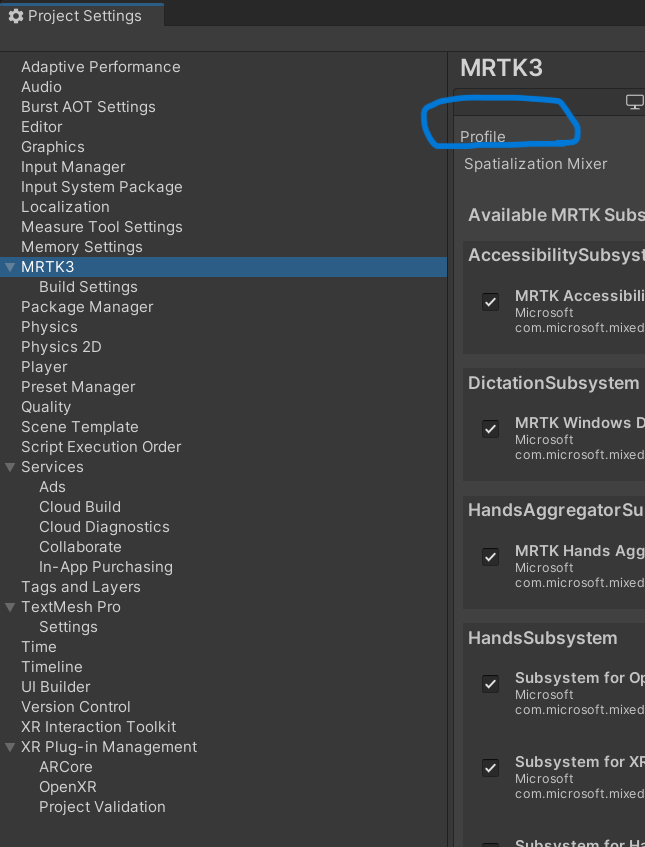Select the circled Profile tab

click(482, 136)
